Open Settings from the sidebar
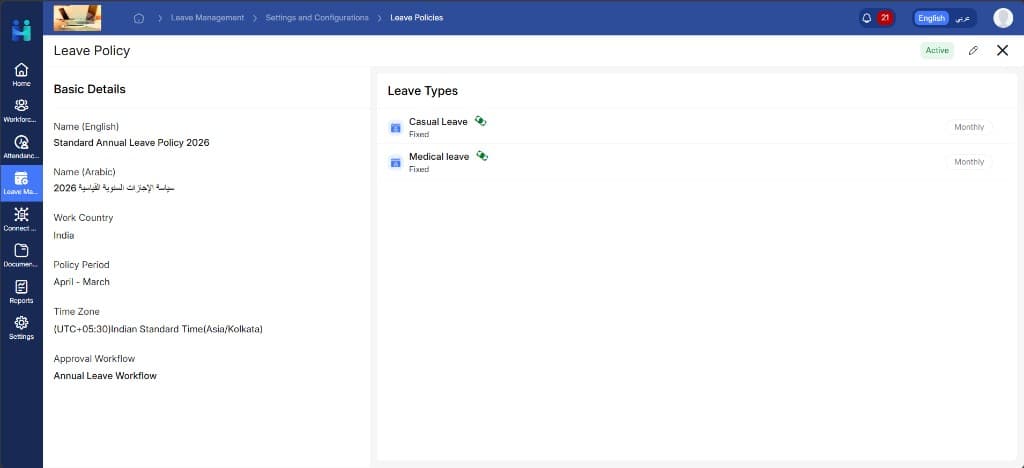Image resolution: width=1024 pixels, height=468 pixels. pos(21,328)
